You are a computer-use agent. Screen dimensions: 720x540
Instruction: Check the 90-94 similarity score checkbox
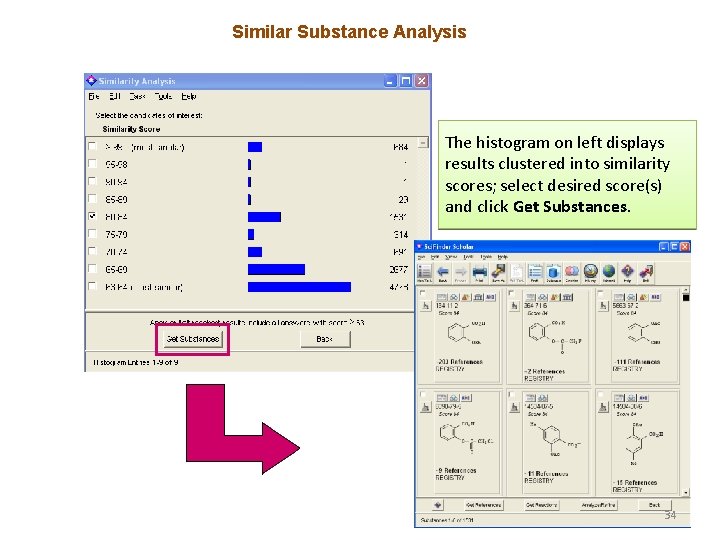point(92,181)
